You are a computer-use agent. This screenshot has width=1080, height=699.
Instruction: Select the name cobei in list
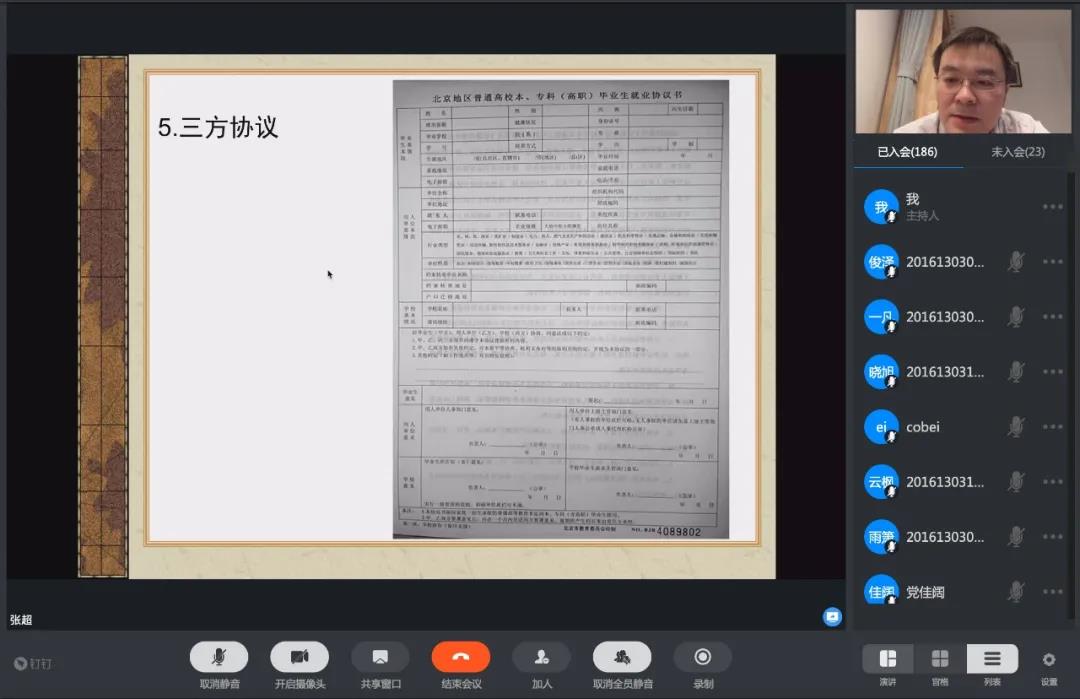pyautogui.click(x=923, y=427)
